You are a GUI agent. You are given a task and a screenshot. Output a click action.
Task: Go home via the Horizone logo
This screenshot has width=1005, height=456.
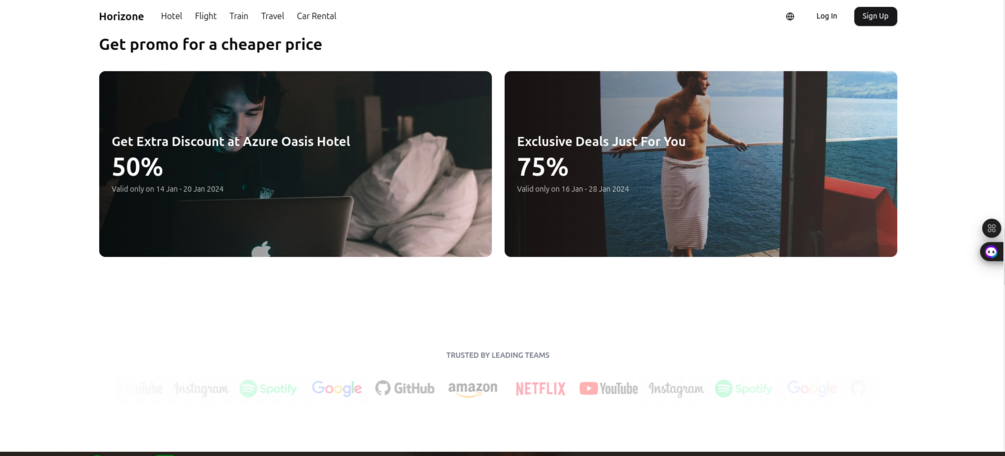pyautogui.click(x=121, y=17)
